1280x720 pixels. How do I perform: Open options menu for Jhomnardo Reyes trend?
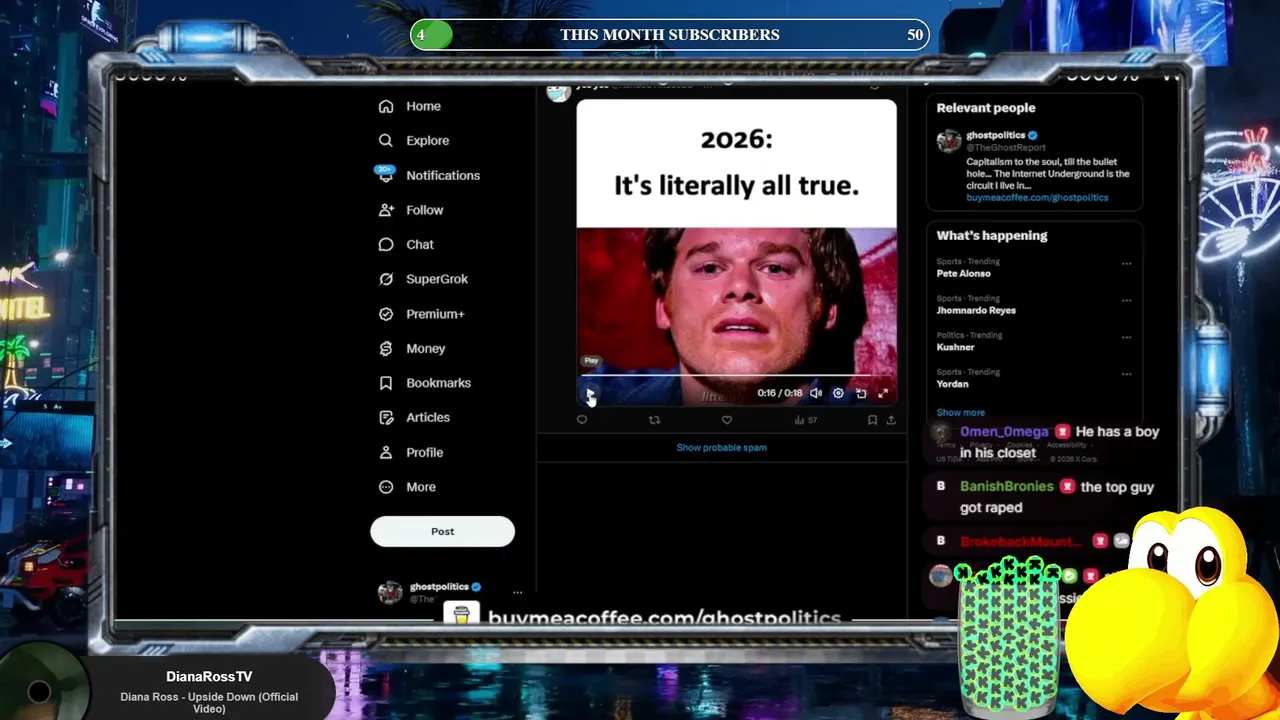pyautogui.click(x=1126, y=301)
